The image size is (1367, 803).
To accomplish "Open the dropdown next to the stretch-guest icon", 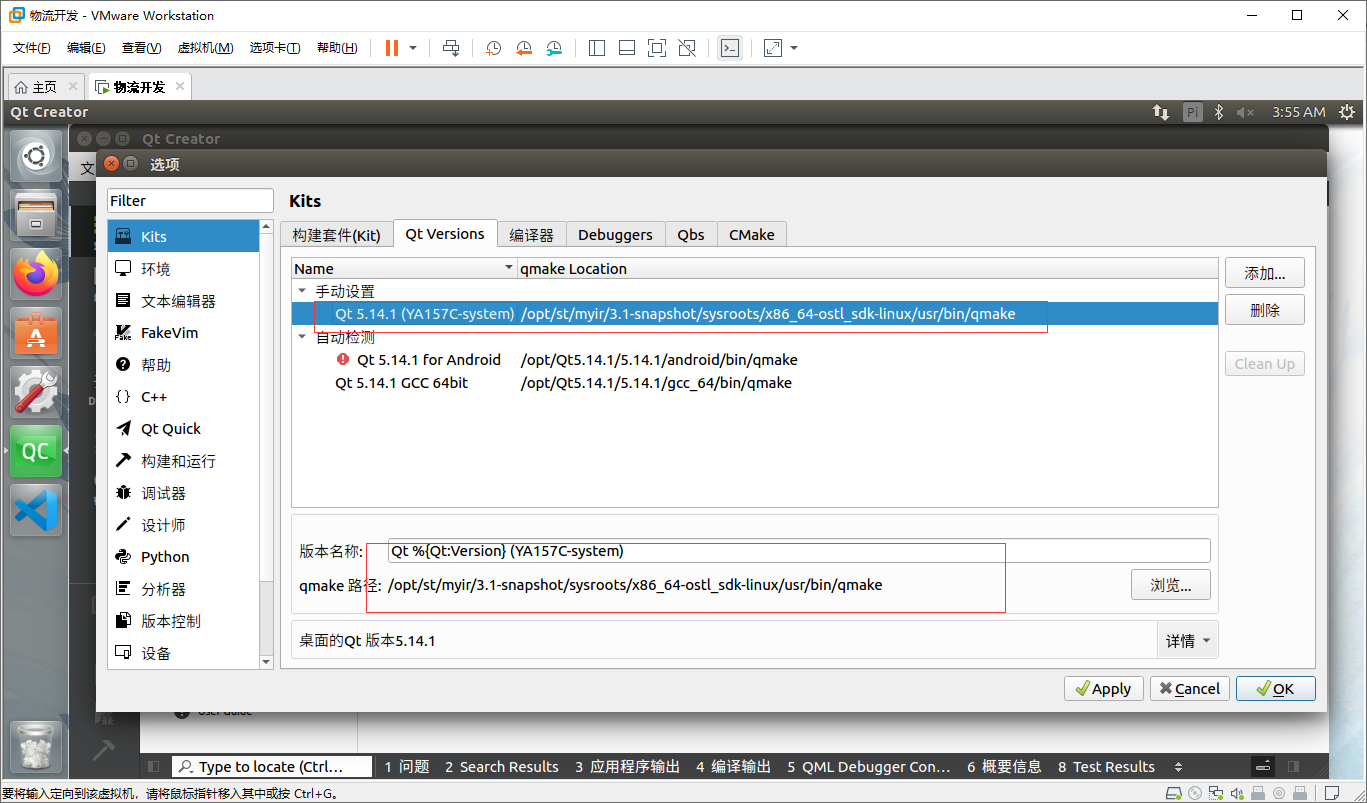I will click(794, 48).
